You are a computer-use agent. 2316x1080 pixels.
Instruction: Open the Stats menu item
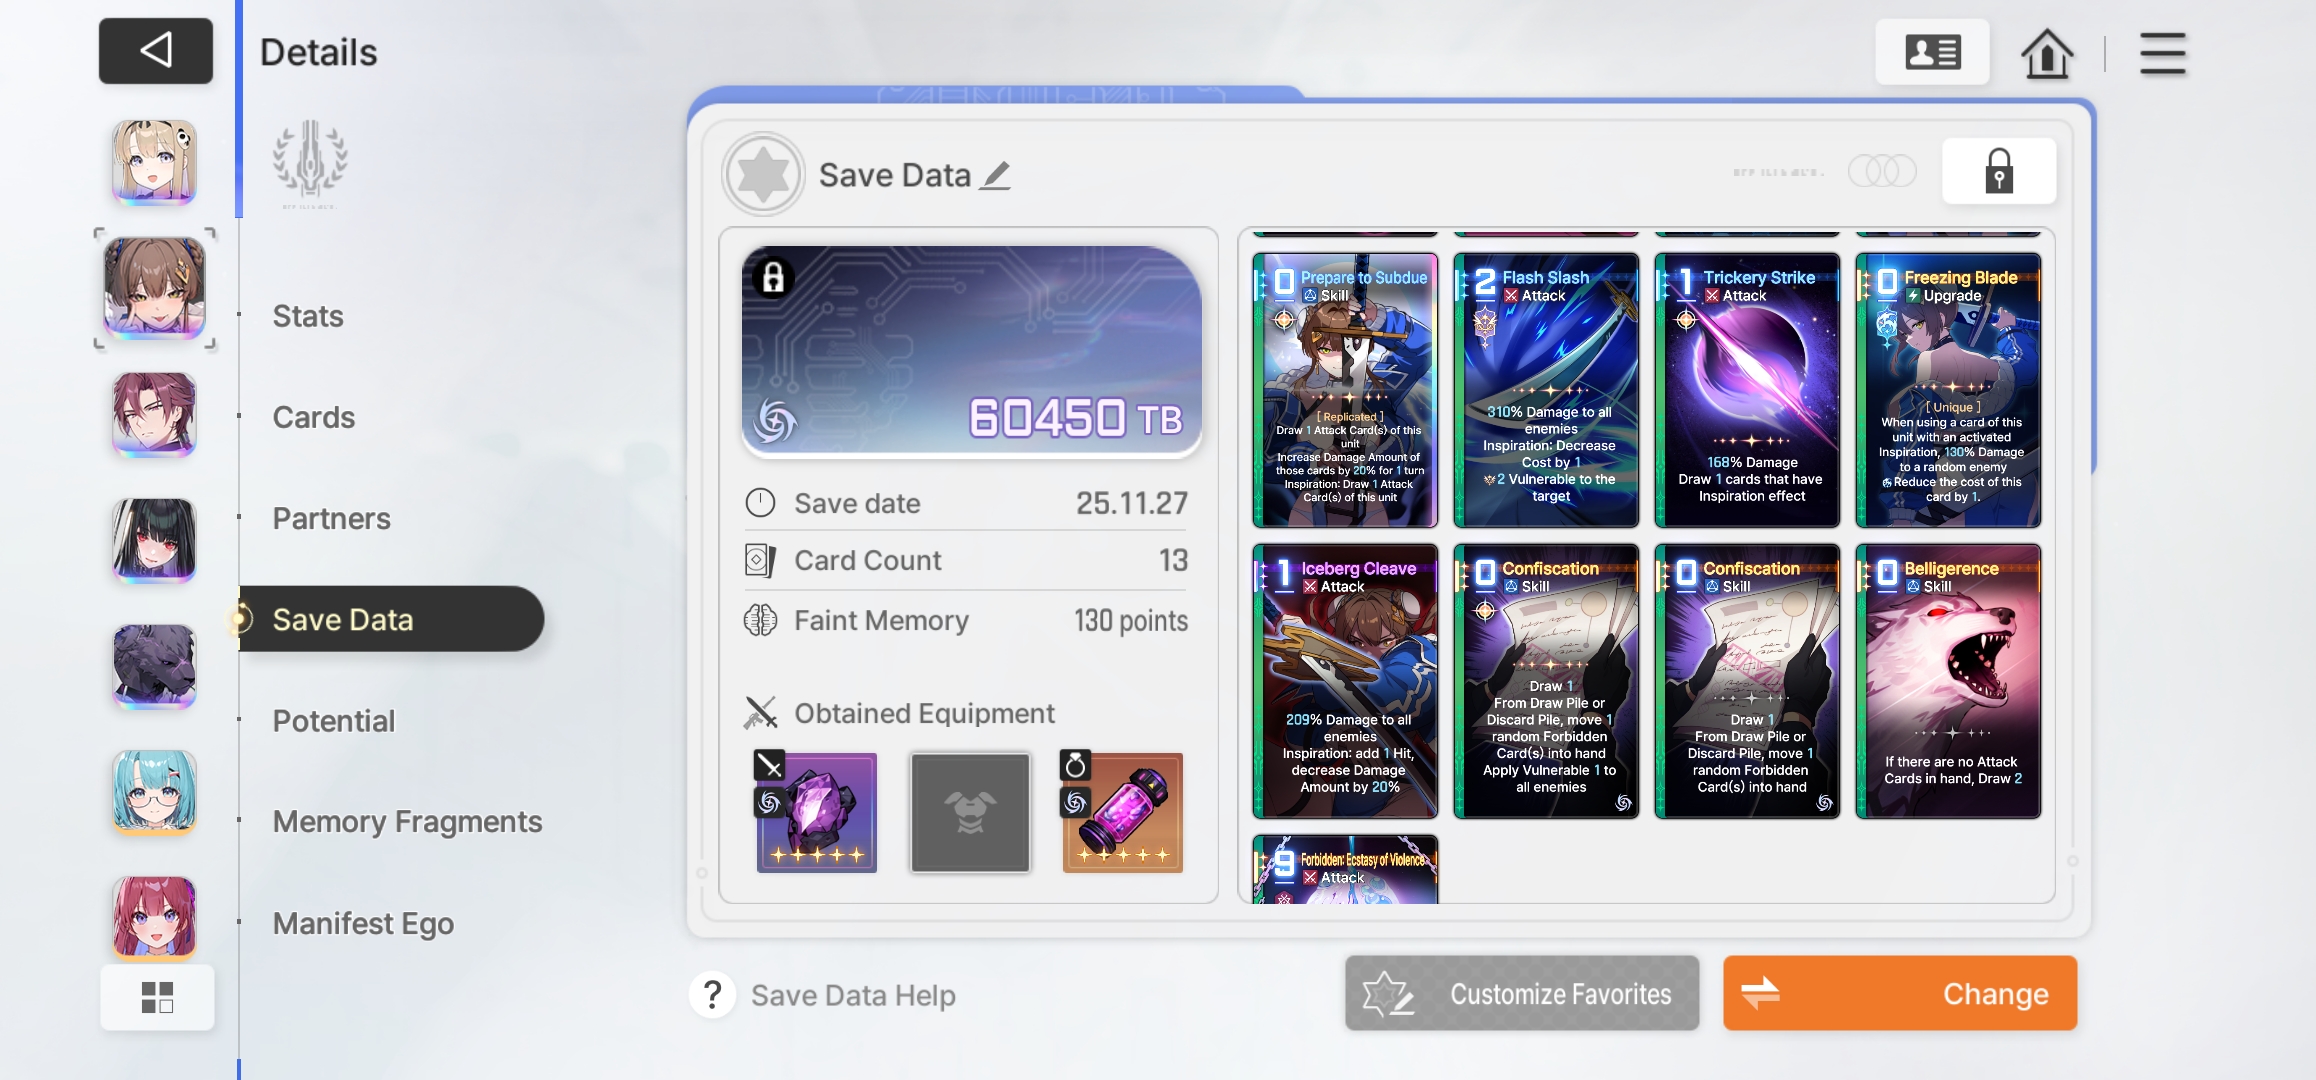308,316
